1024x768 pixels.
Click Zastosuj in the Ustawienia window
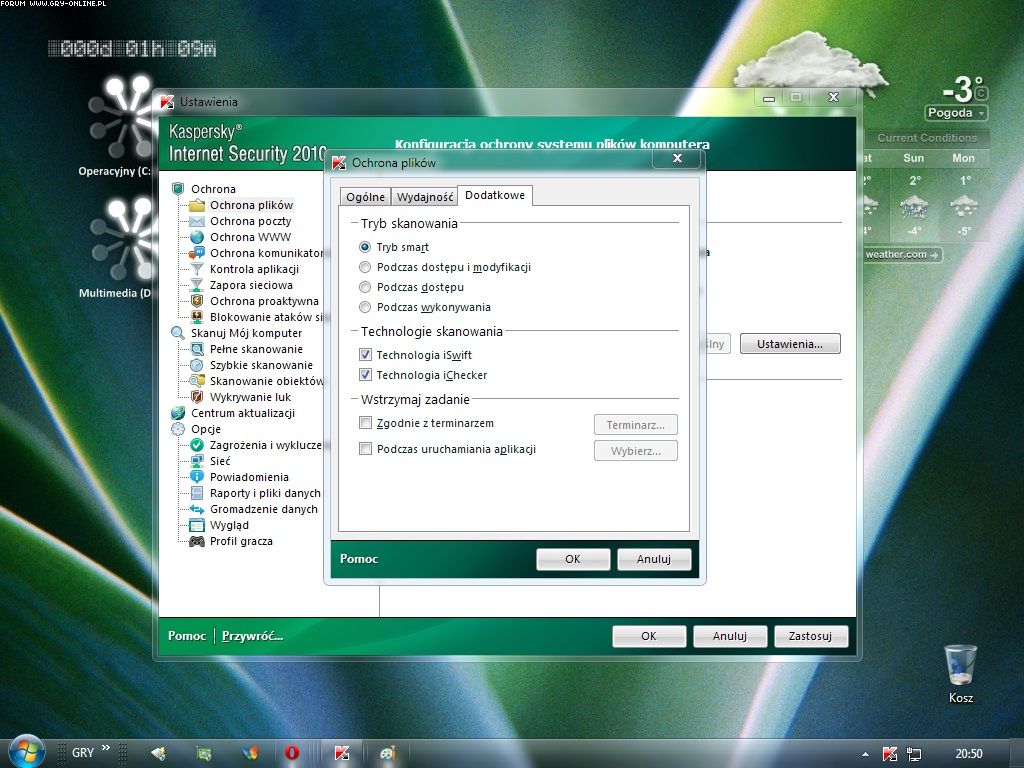[x=810, y=636]
